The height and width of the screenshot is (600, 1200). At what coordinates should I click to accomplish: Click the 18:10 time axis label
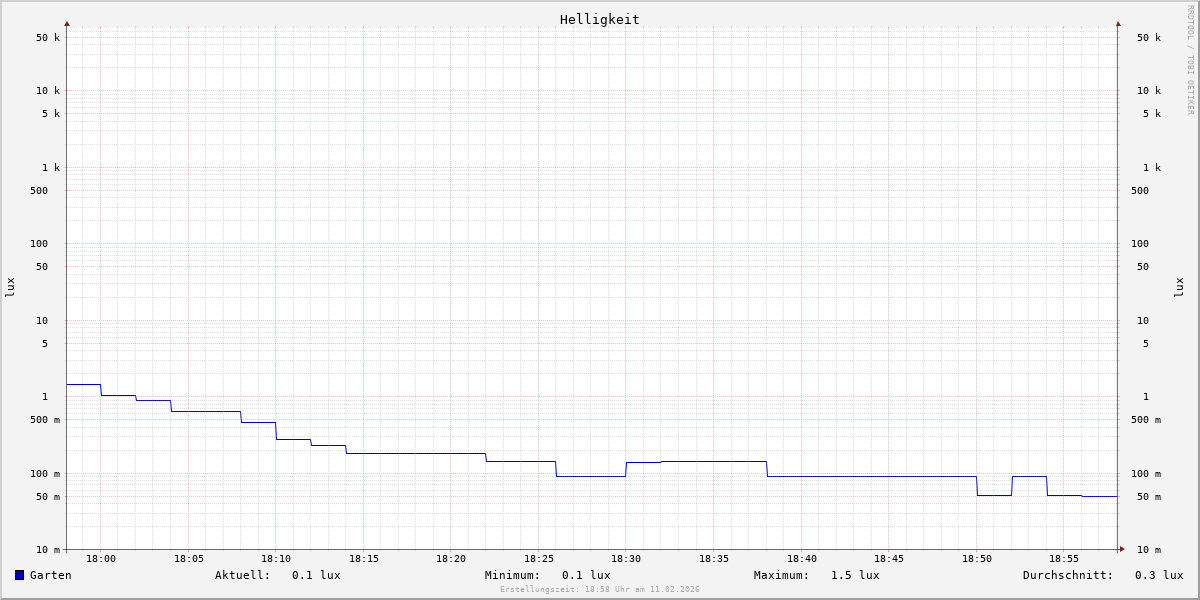(276, 559)
